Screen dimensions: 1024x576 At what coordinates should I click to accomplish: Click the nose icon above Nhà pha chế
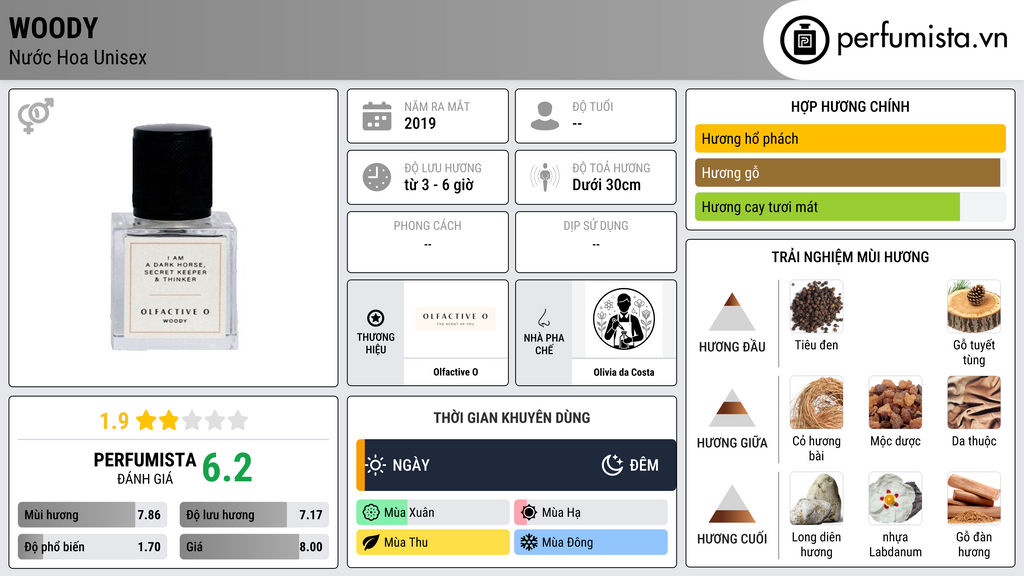[x=543, y=318]
